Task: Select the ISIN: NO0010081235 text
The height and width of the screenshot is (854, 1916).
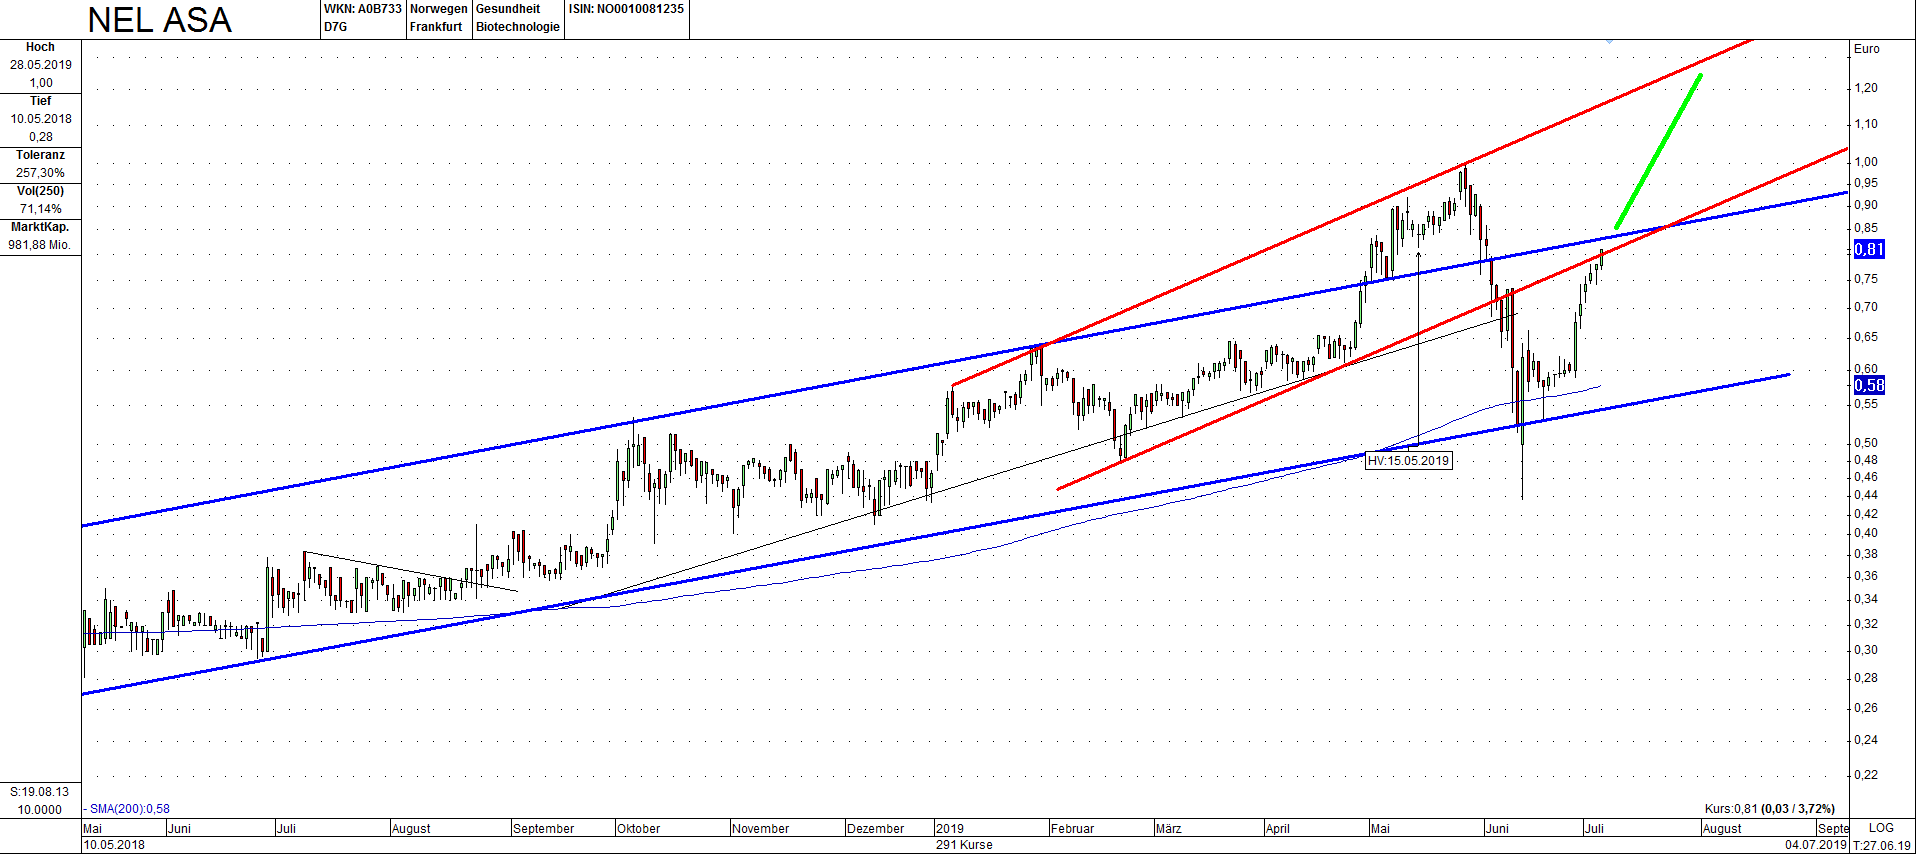Action: pyautogui.click(x=626, y=9)
